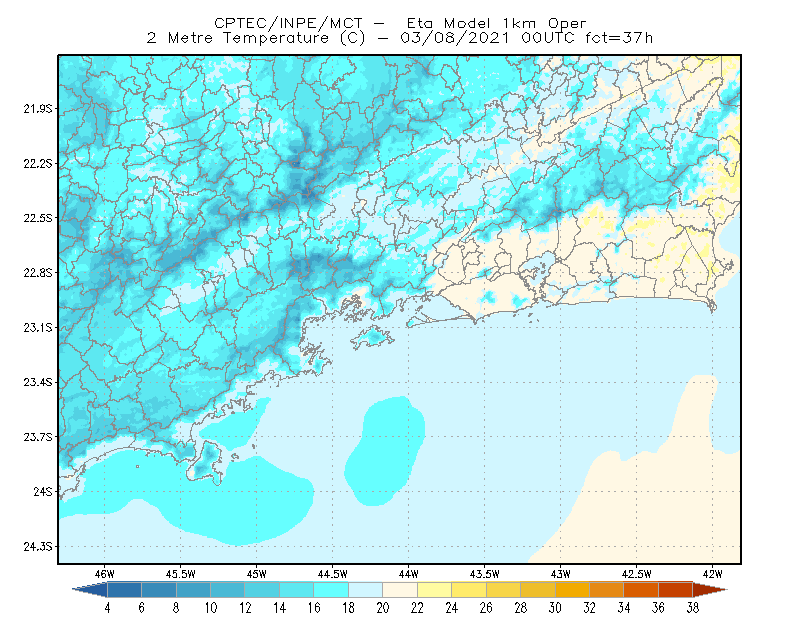Image resolution: width=800 pixels, height=618 pixels.
Task: Click the 42.5W longitude label
Action: click(637, 574)
